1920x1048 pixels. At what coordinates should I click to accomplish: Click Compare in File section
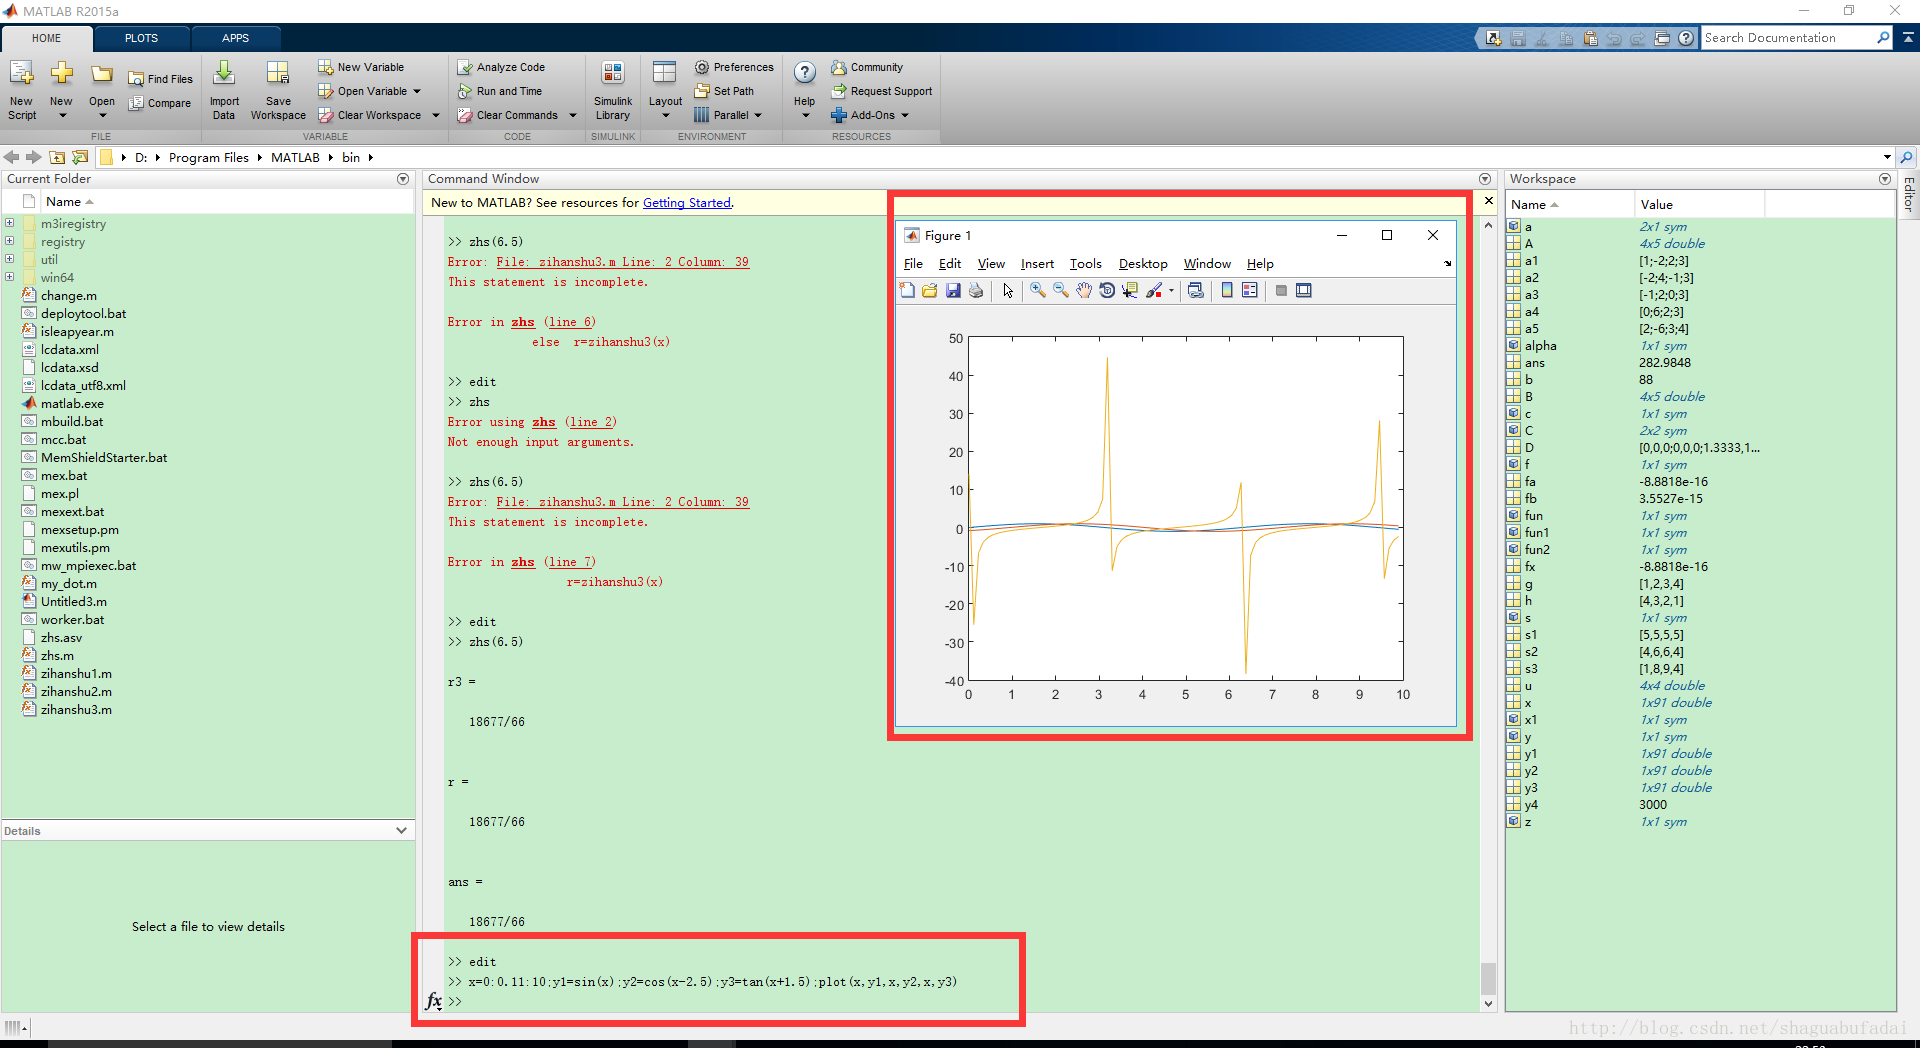(160, 103)
